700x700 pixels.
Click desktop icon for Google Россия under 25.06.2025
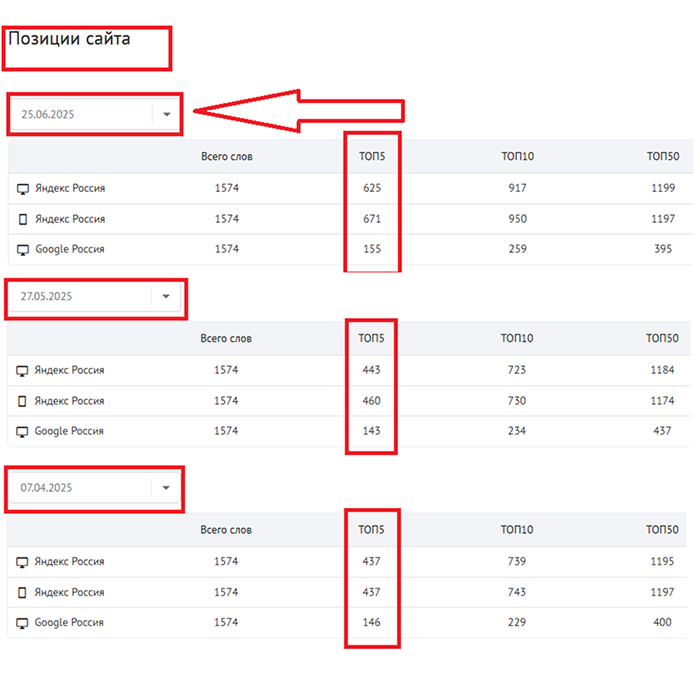coord(23,250)
